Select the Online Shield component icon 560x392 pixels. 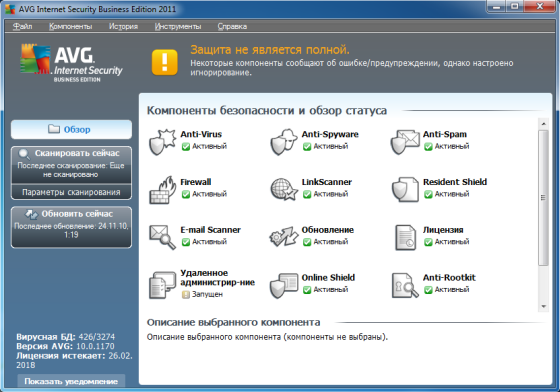point(284,285)
